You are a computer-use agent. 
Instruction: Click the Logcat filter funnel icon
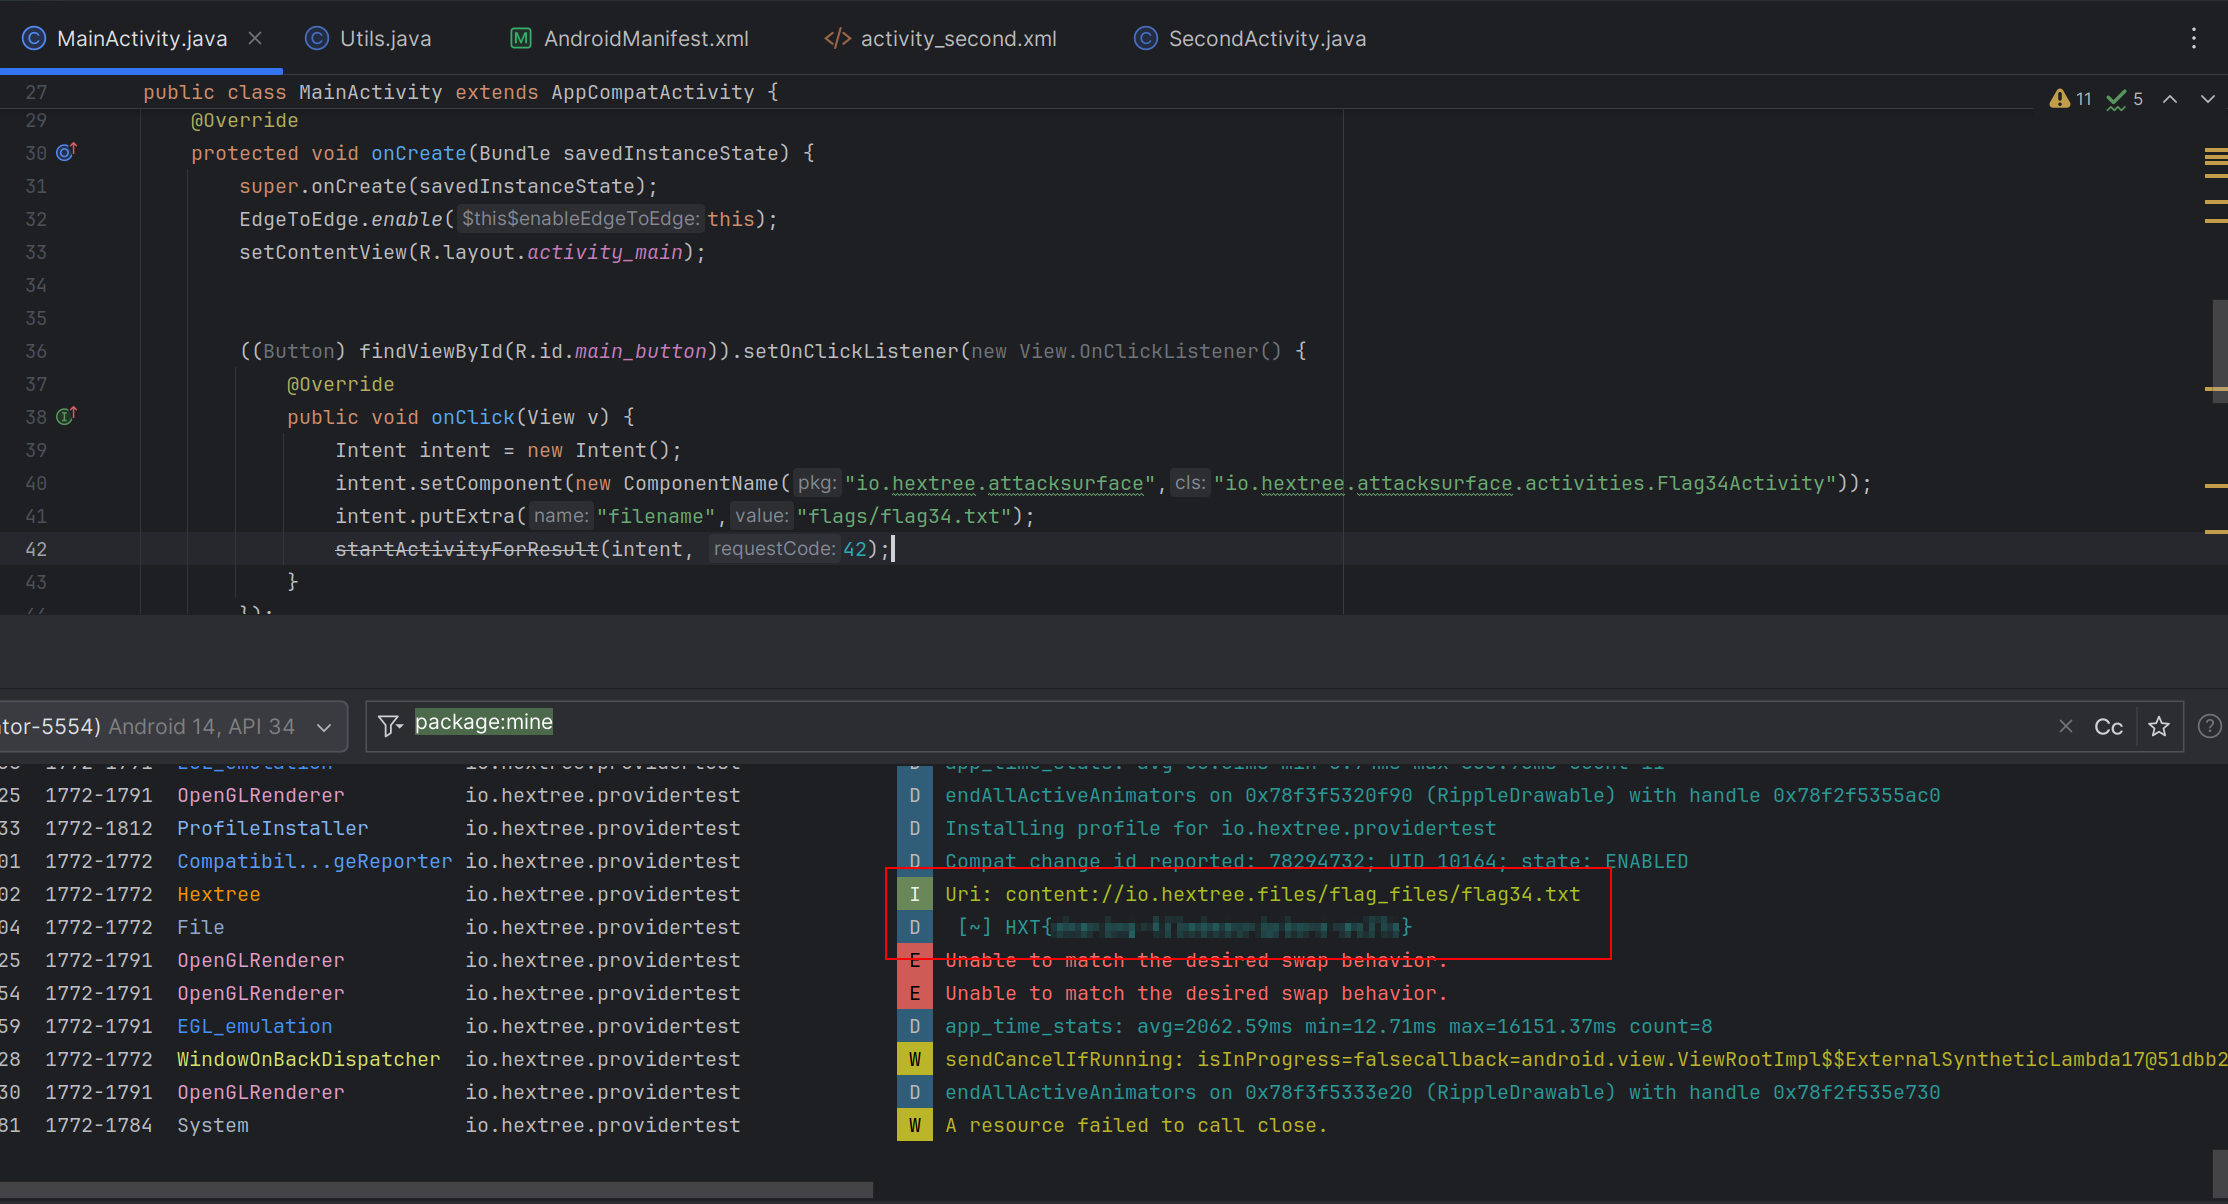tap(390, 726)
